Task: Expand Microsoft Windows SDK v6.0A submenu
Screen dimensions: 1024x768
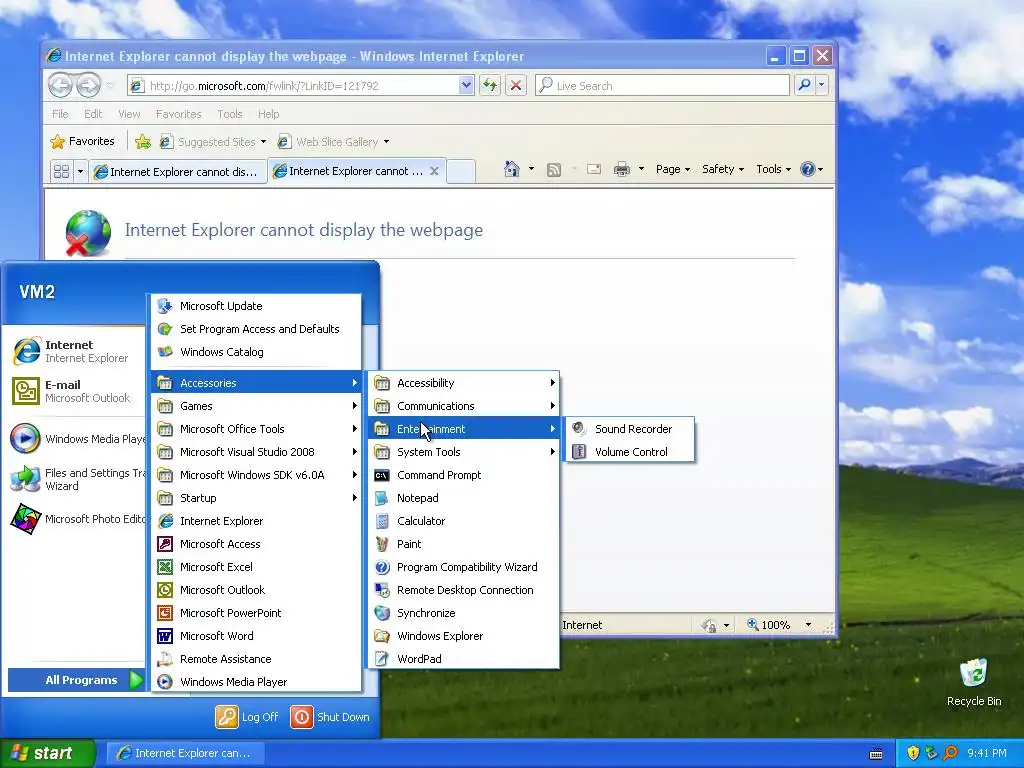Action: pos(256,475)
